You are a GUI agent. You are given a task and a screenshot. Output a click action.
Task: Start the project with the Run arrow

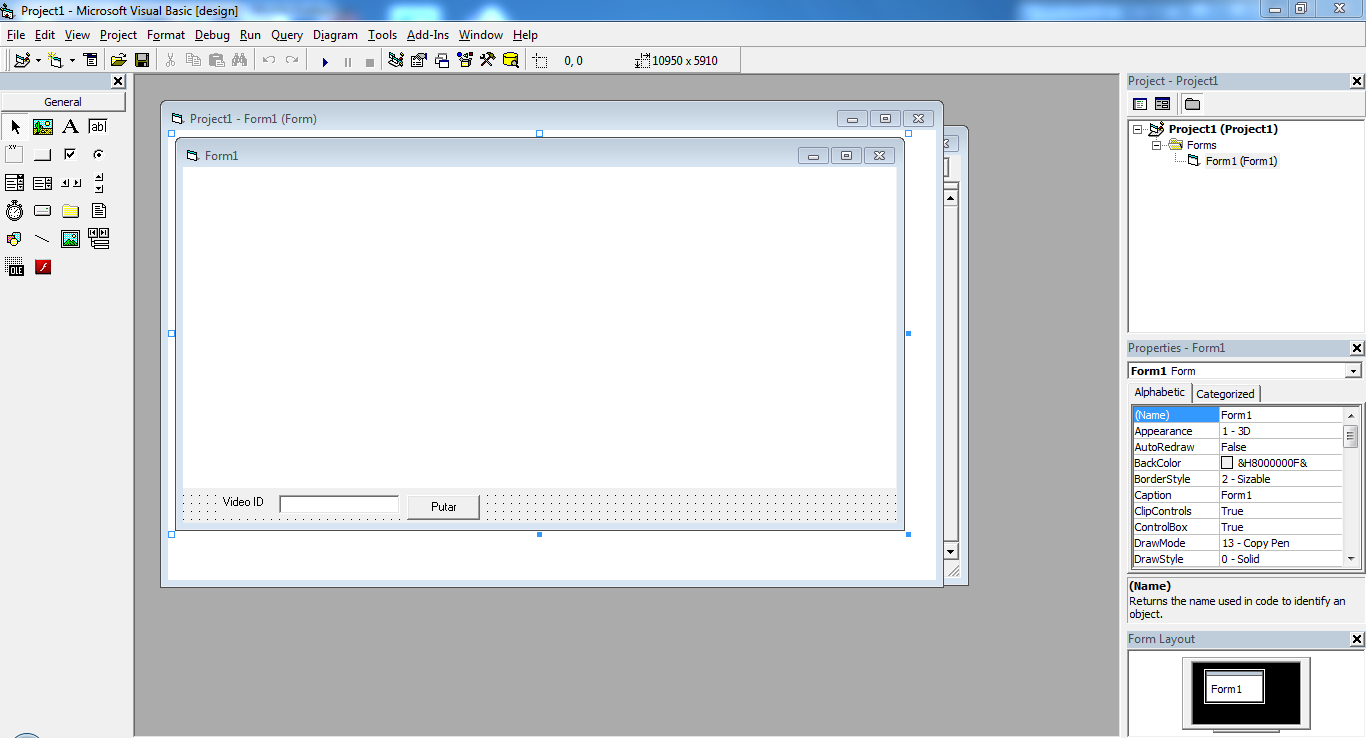click(325, 60)
